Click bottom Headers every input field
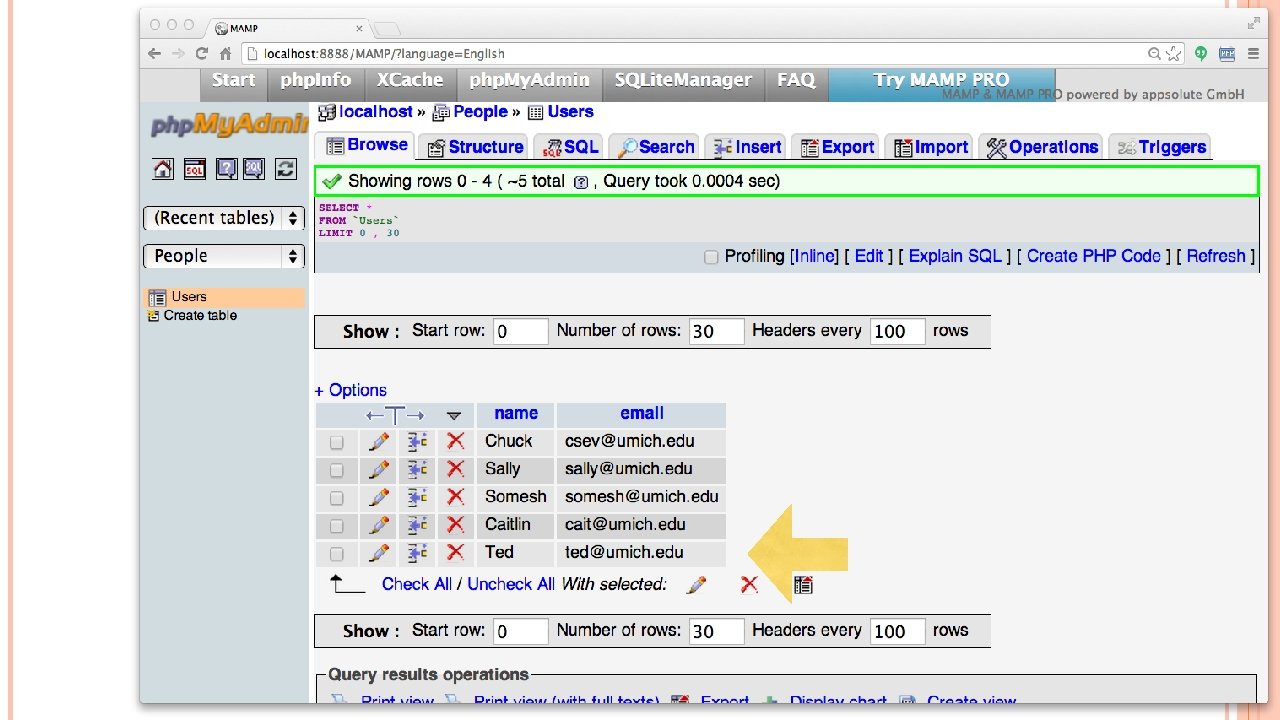 (897, 631)
